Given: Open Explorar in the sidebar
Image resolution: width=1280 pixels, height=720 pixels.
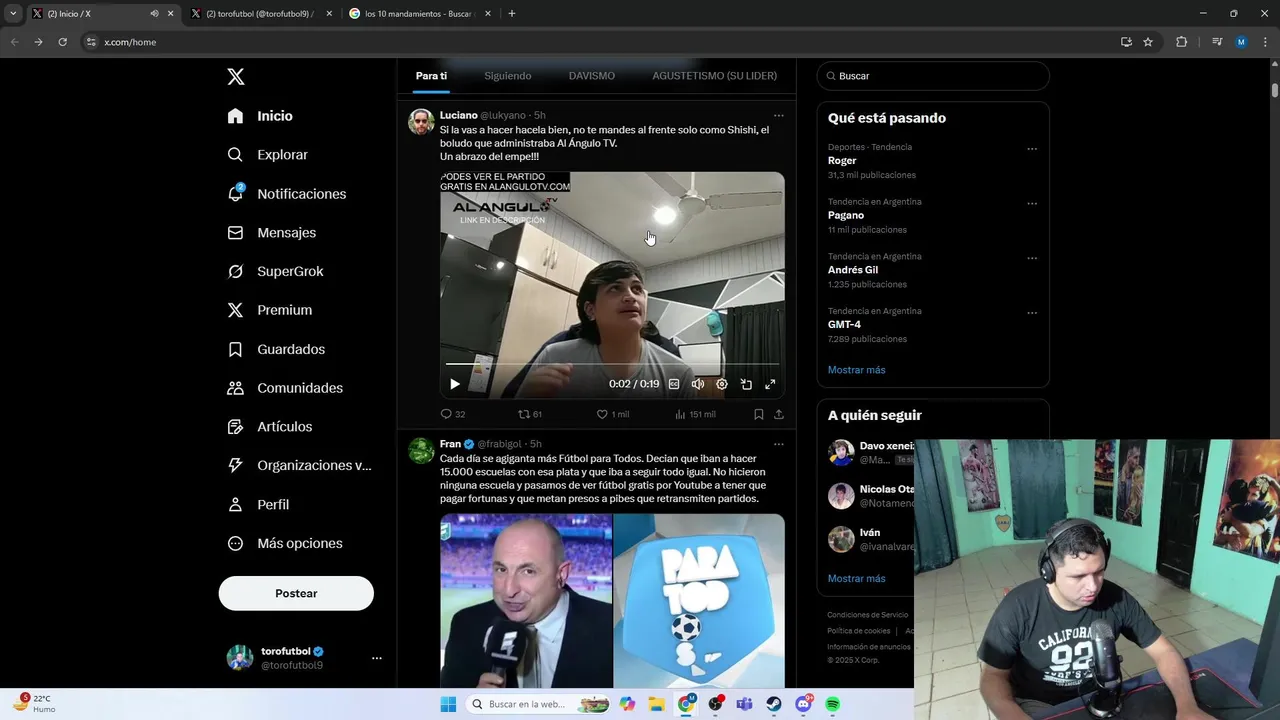Looking at the screenshot, I should coord(267,155).
